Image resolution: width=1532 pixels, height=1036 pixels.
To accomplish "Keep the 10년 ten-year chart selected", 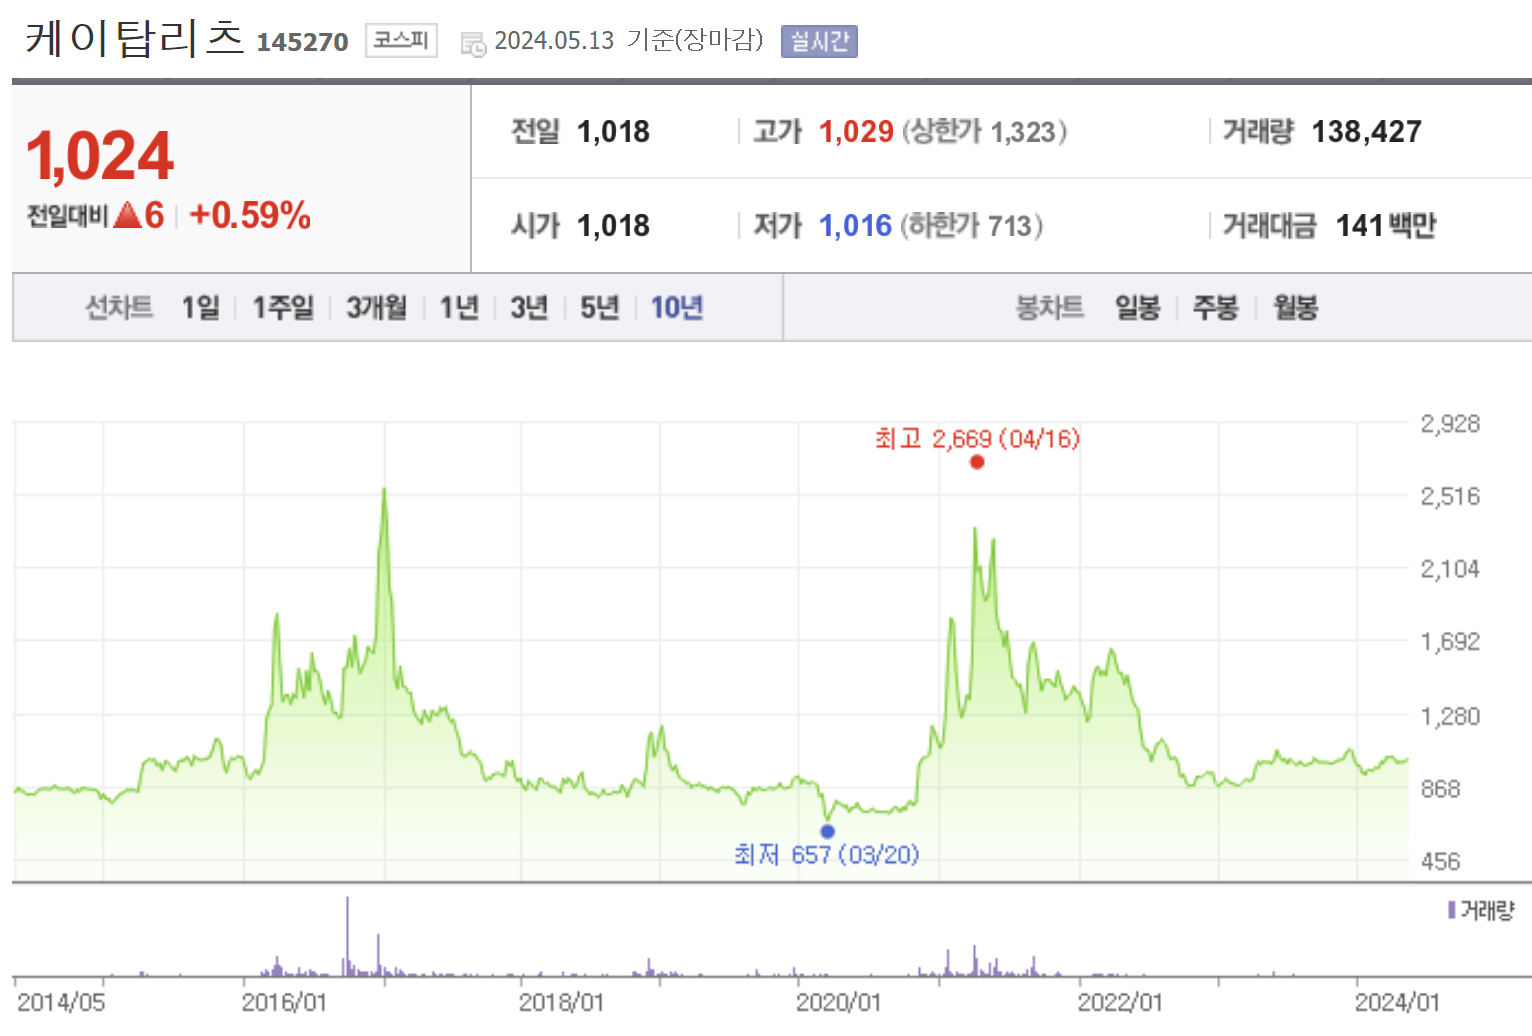I will [675, 308].
